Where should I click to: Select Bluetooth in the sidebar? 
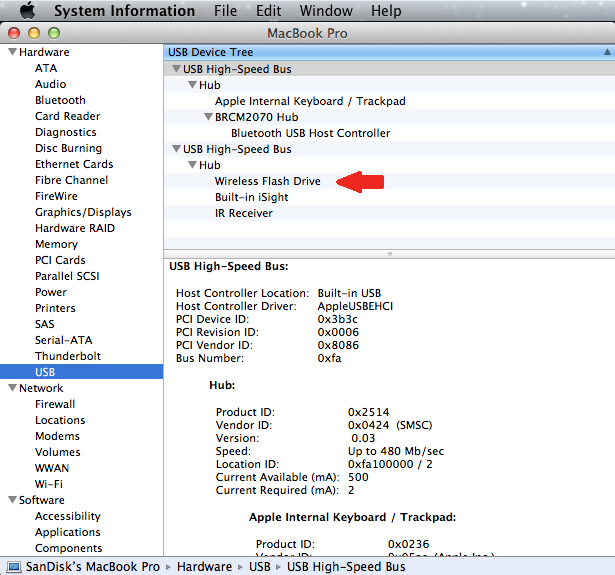point(60,100)
